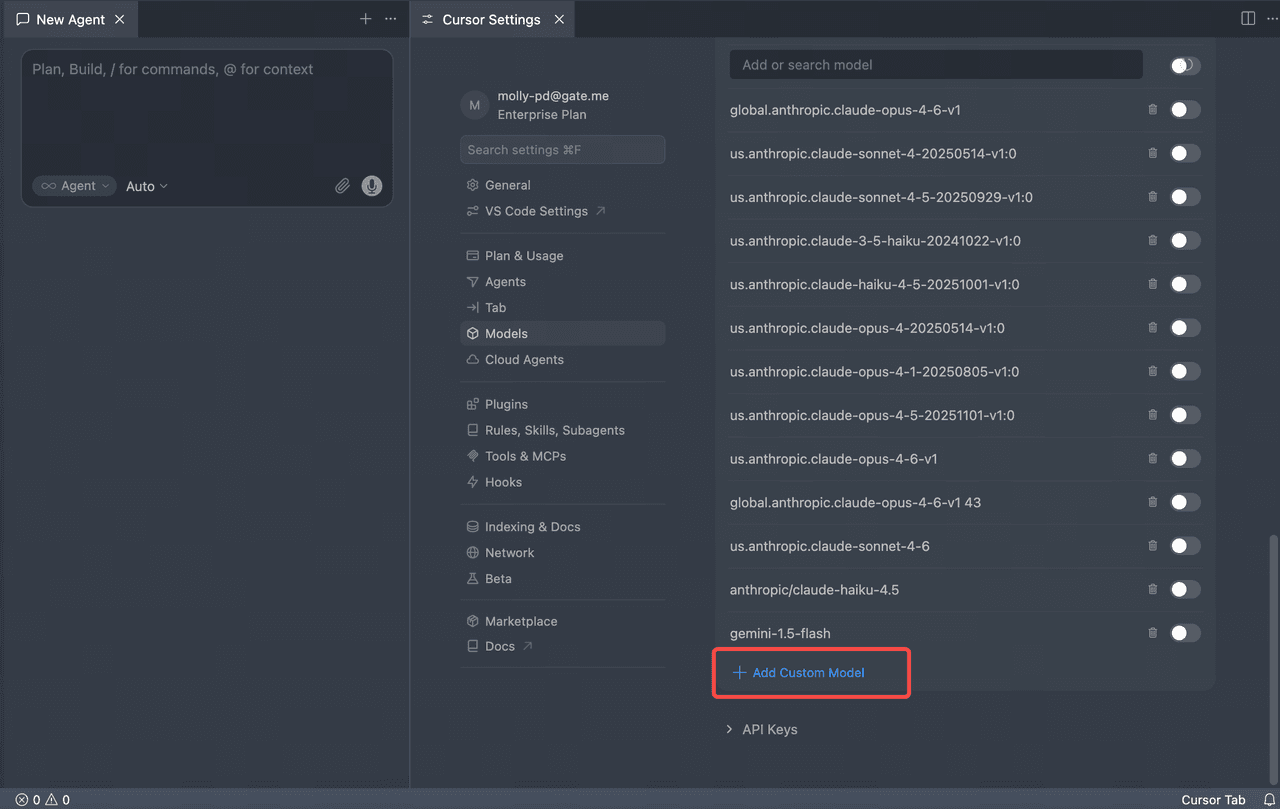Toggle global.anthropic.claude-opus-4-6-v1 model on
1280x809 pixels.
point(1185,109)
